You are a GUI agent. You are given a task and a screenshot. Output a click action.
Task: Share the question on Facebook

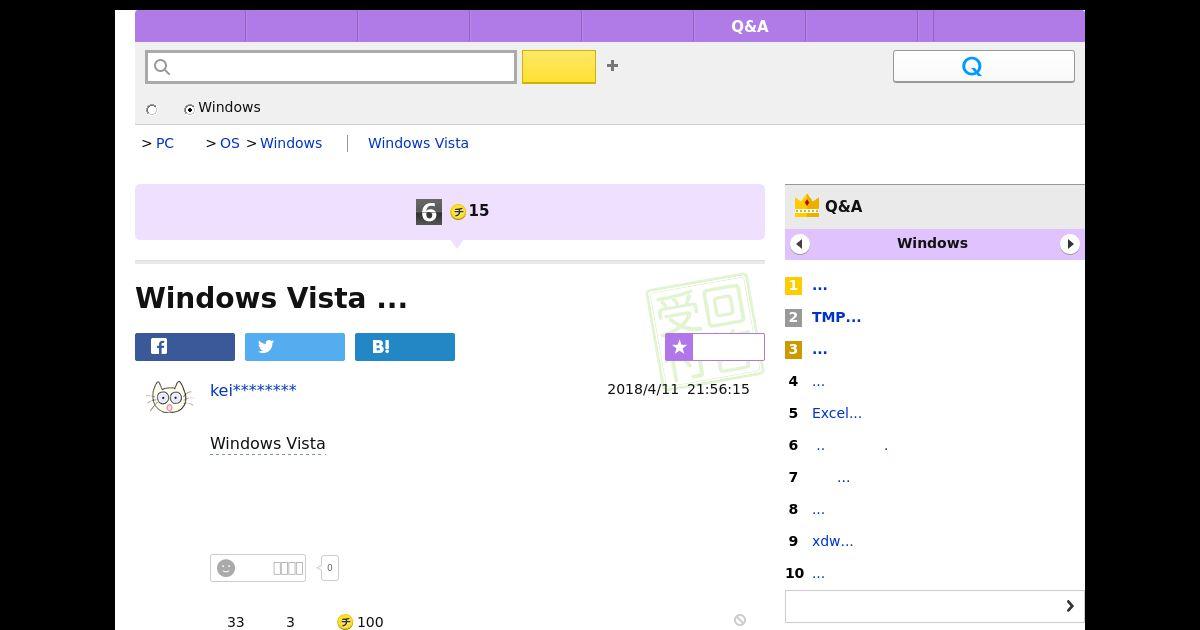pyautogui.click(x=185, y=347)
